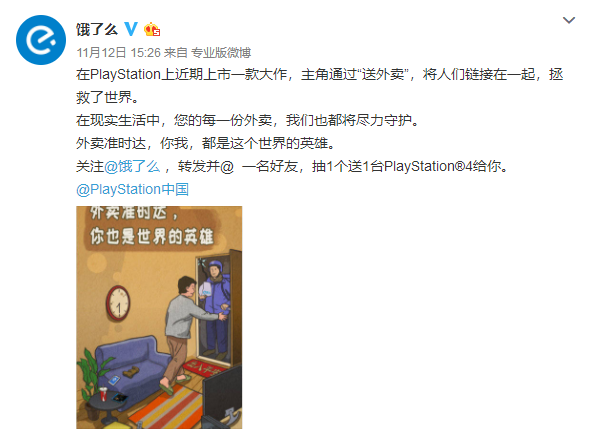Click the crown membership badge icon

click(152, 29)
